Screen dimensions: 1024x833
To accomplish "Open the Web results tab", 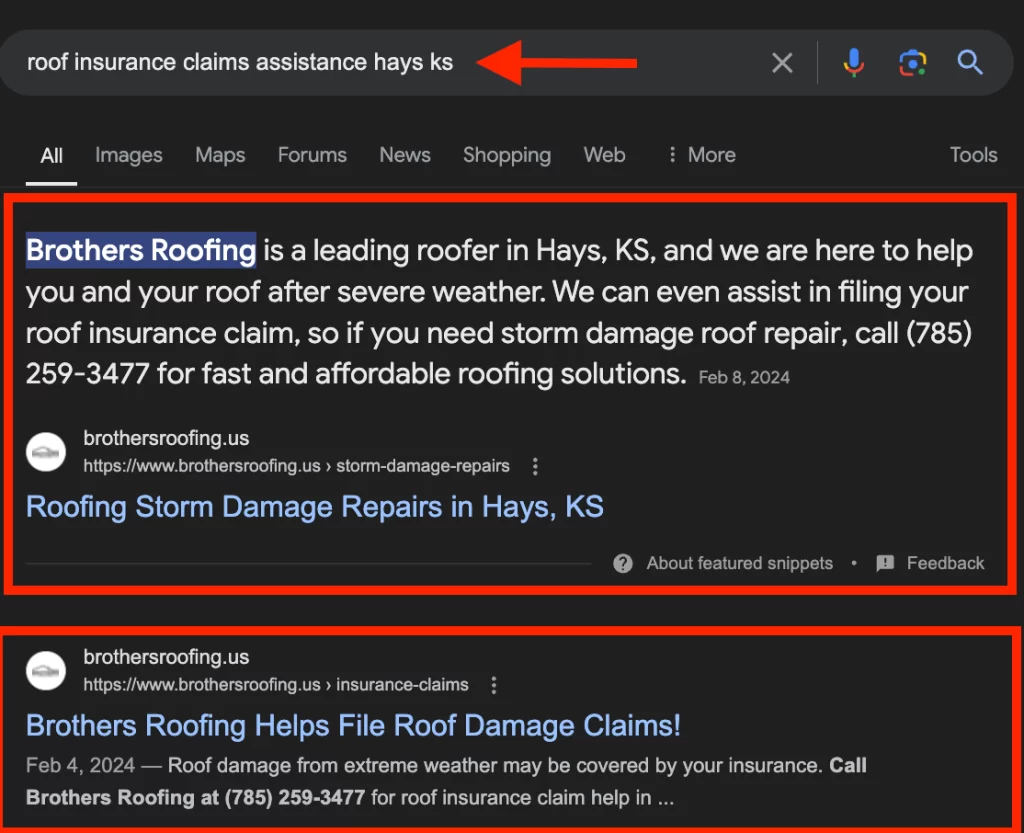I will 604,155.
